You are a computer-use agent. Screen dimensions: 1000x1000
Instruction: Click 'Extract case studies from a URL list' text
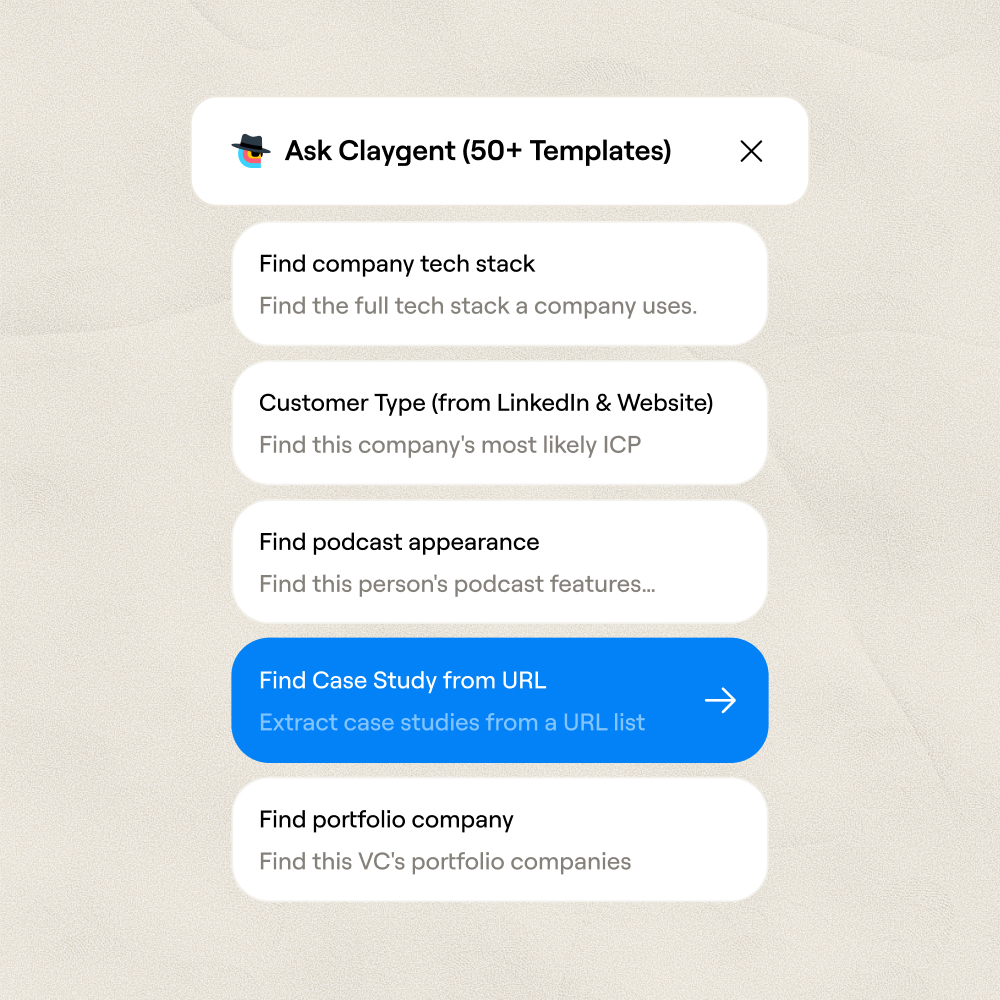(x=452, y=723)
